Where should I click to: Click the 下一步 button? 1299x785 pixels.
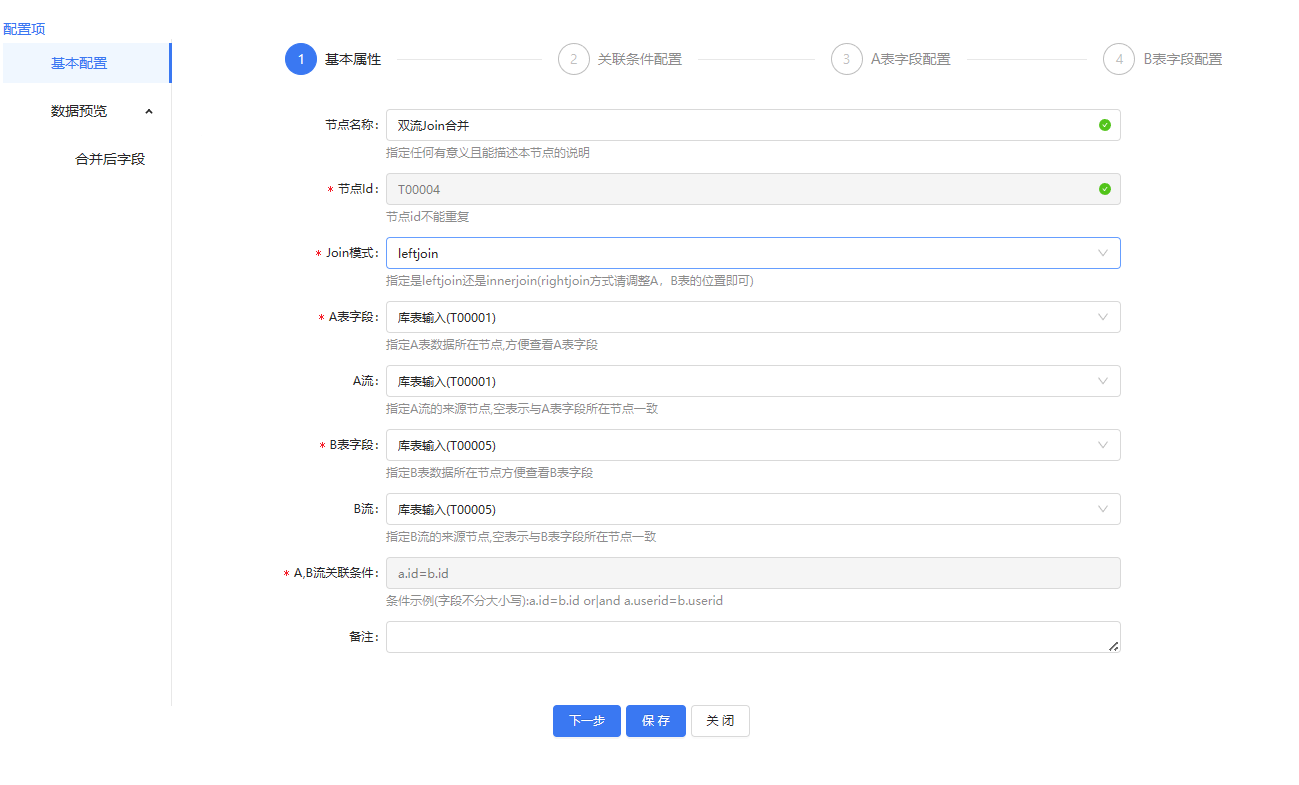587,721
